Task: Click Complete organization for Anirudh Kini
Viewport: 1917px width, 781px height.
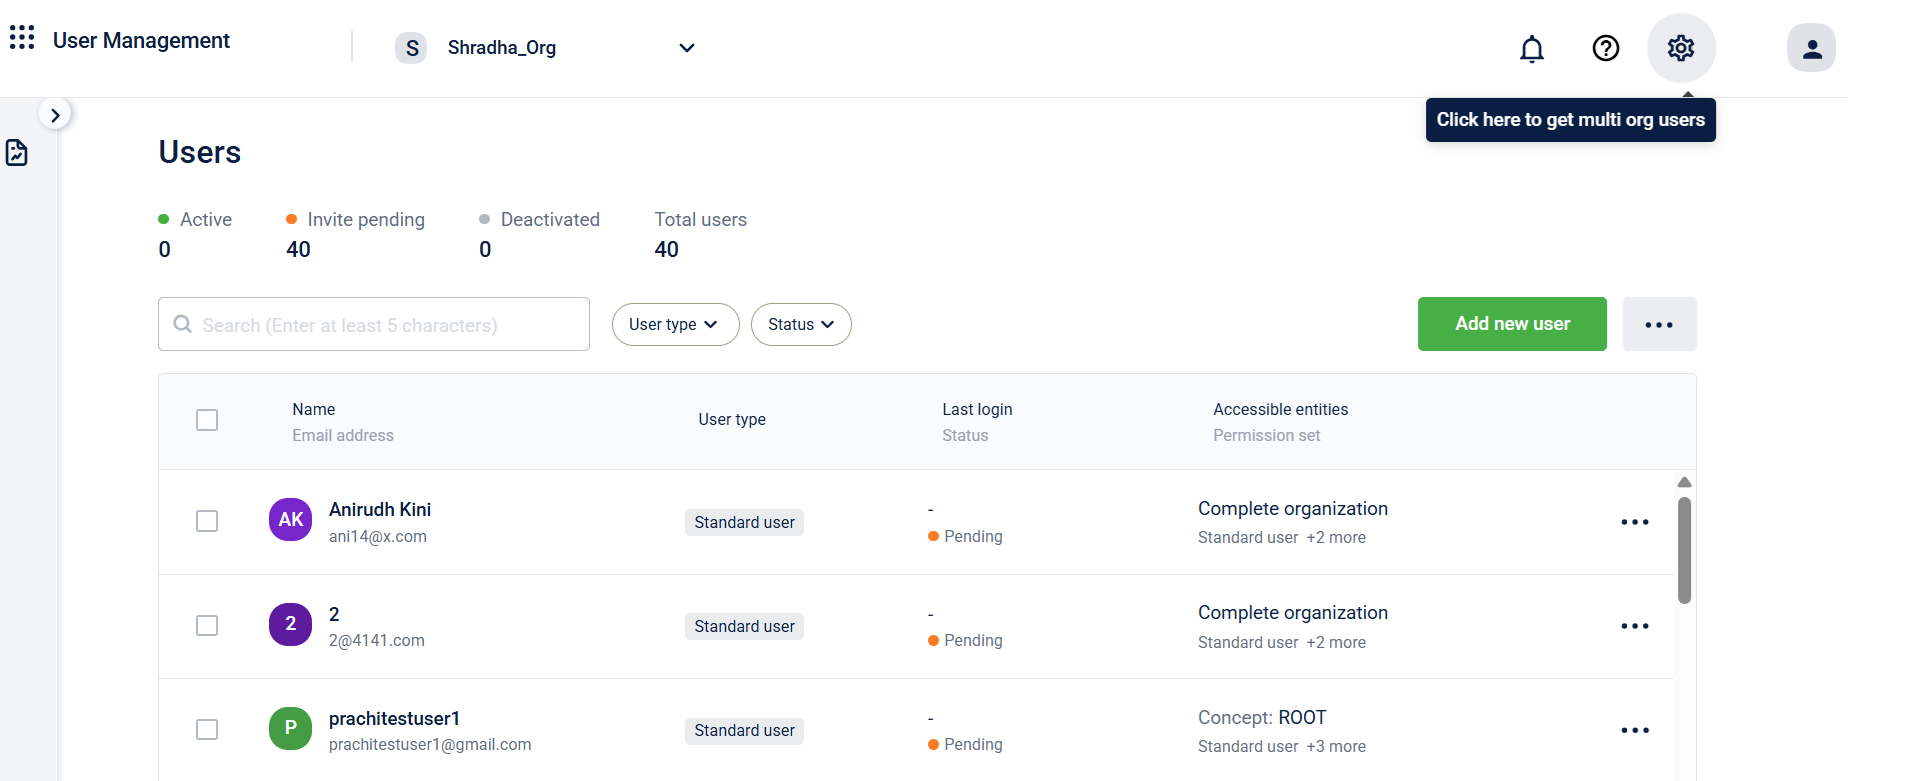Action: 1293,508
